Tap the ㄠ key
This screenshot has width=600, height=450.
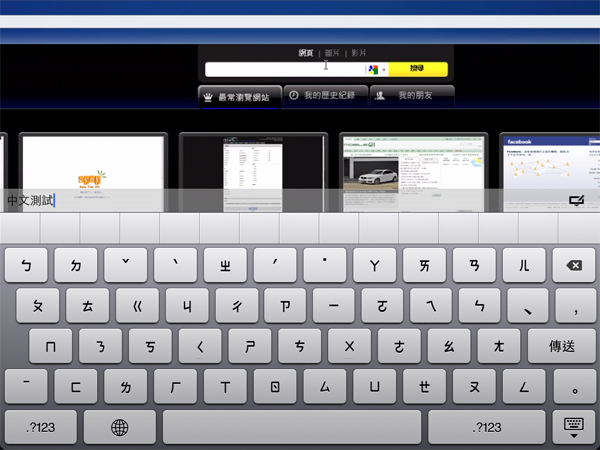pyautogui.click(x=449, y=346)
